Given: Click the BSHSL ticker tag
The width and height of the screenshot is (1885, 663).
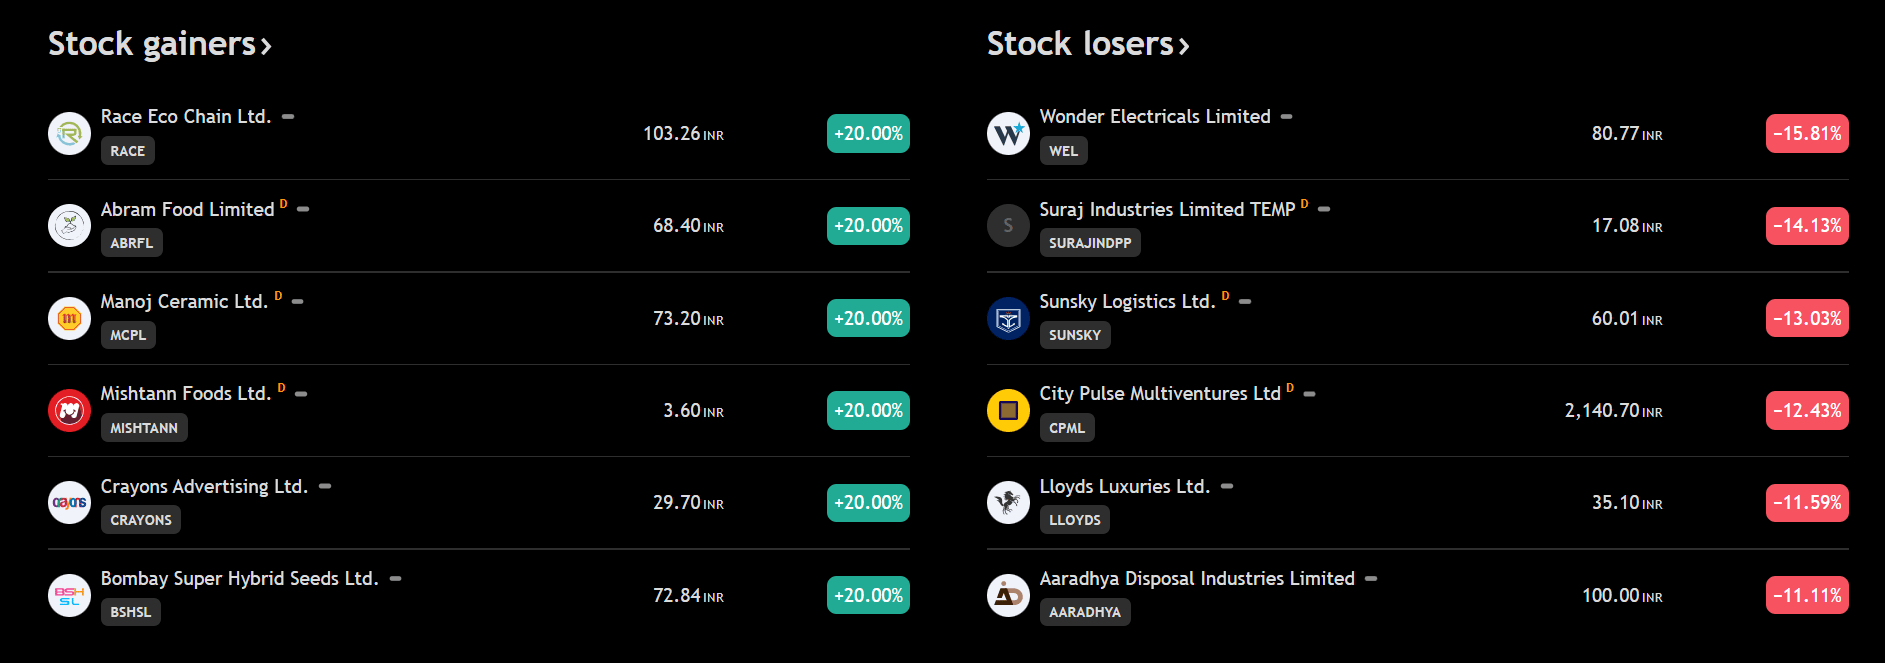Looking at the screenshot, I should tap(130, 612).
